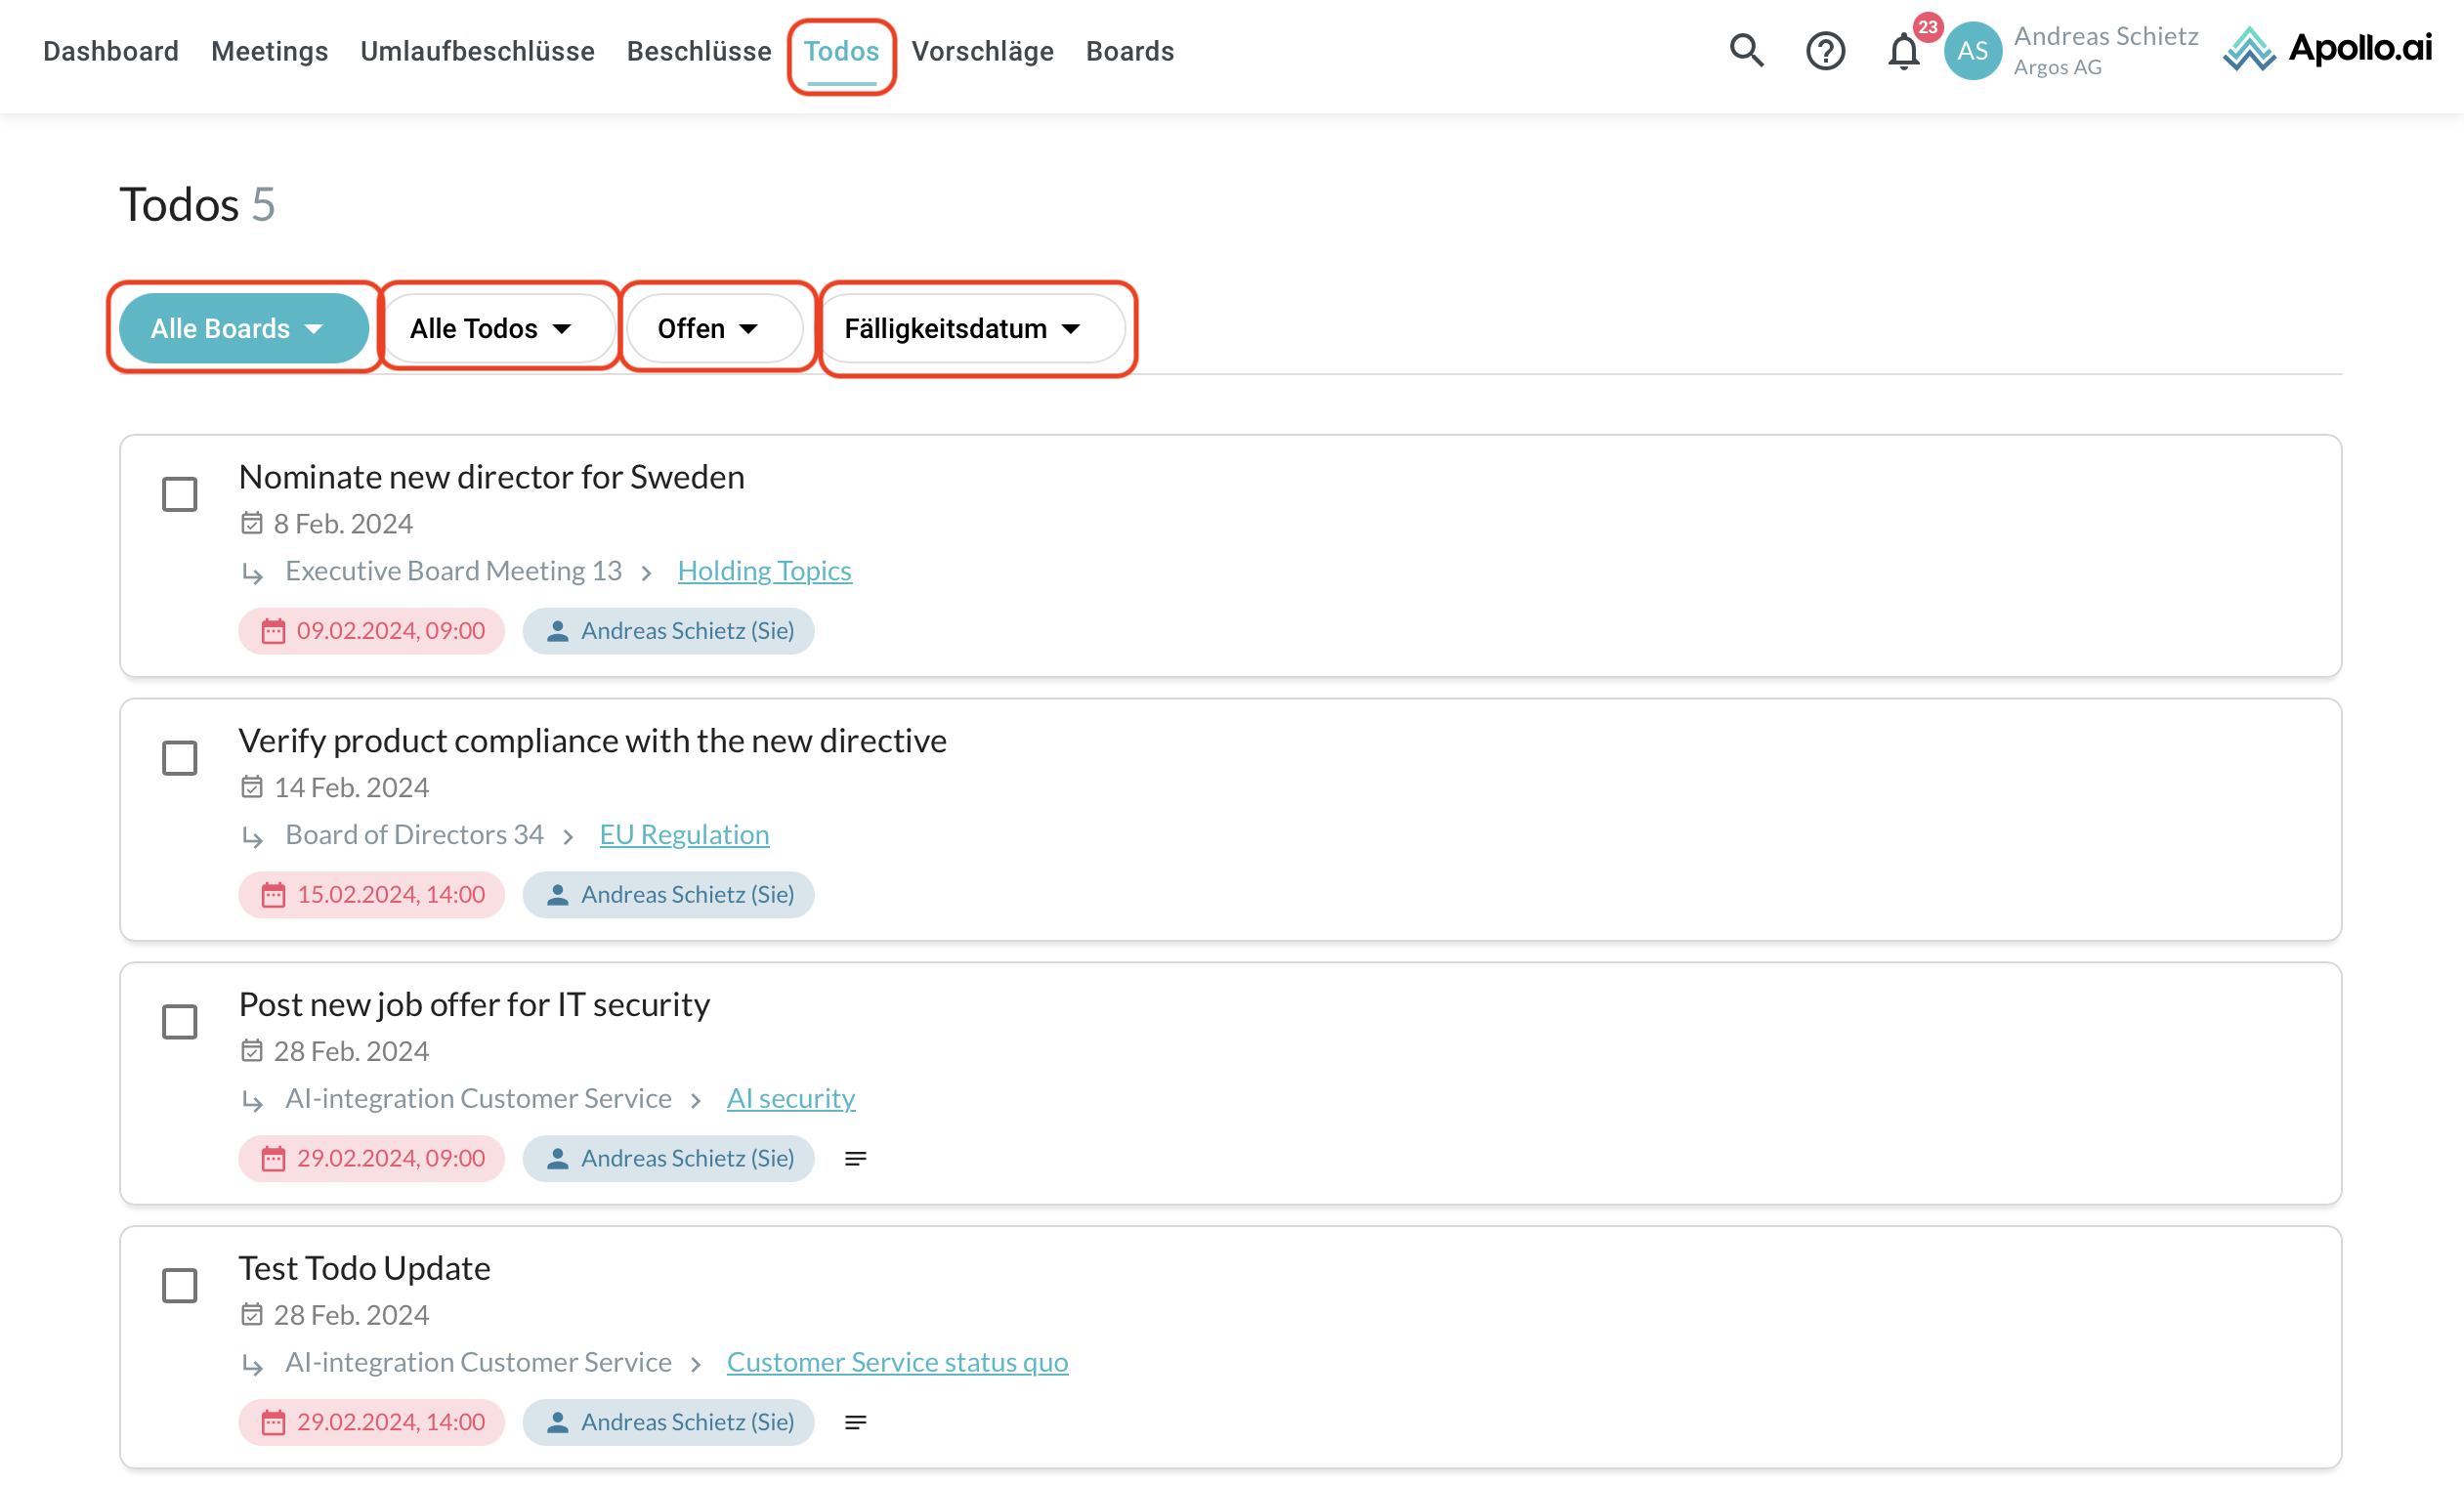Open the search magnifier icon
This screenshot has width=2464, height=1485.
point(1746,50)
